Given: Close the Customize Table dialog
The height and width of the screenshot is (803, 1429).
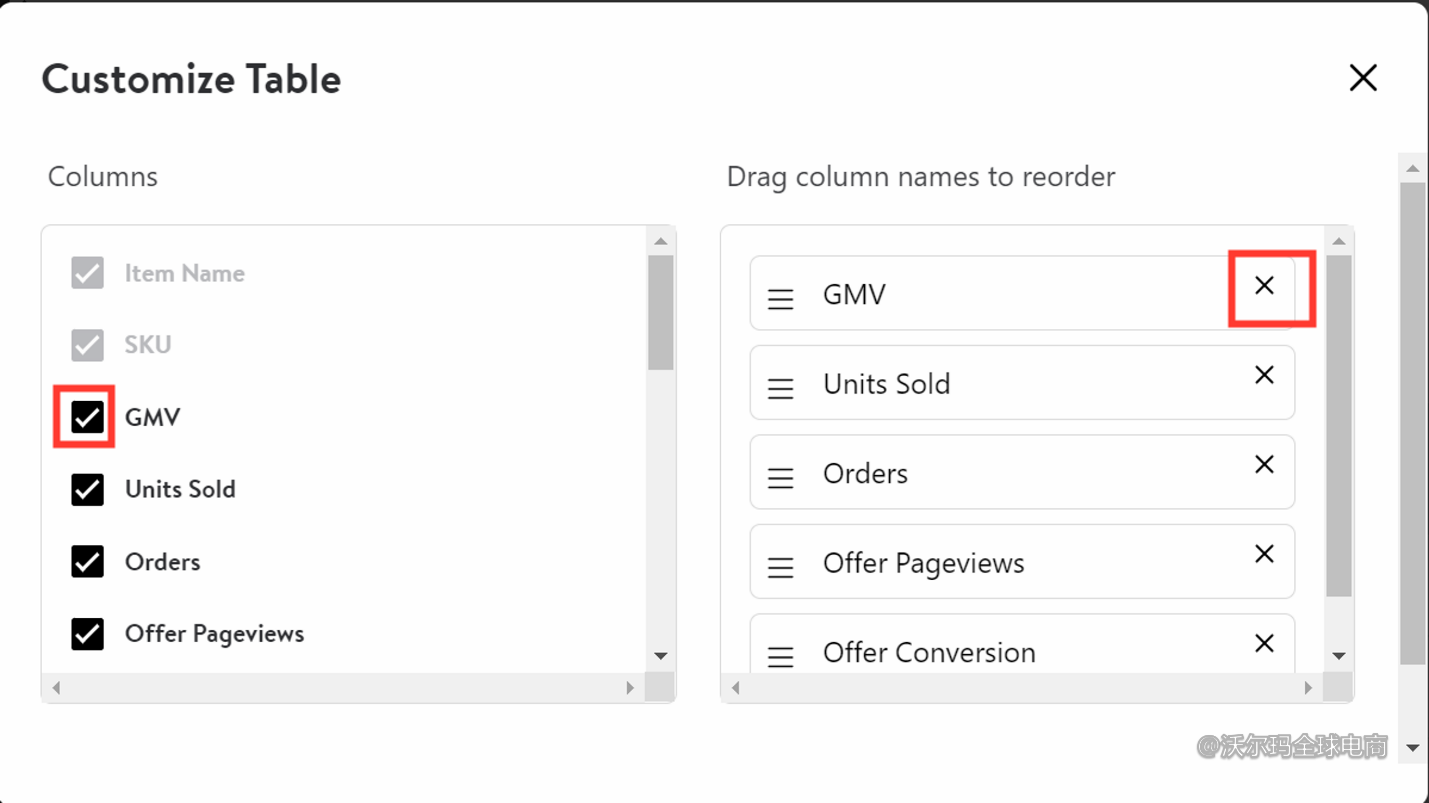Looking at the screenshot, I should (1363, 78).
